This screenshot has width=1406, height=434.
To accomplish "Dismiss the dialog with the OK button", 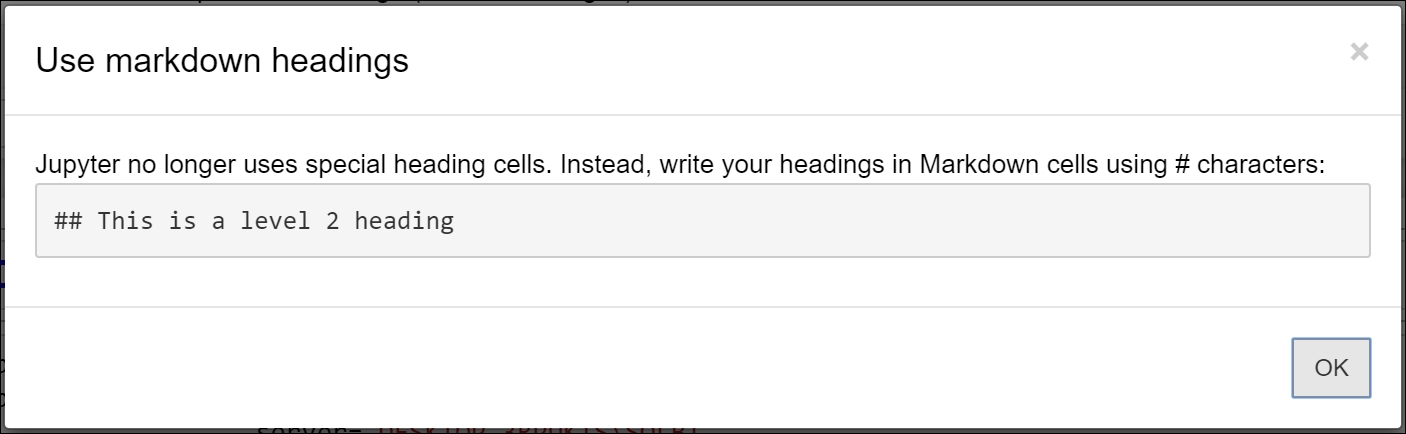I will pyautogui.click(x=1331, y=368).
